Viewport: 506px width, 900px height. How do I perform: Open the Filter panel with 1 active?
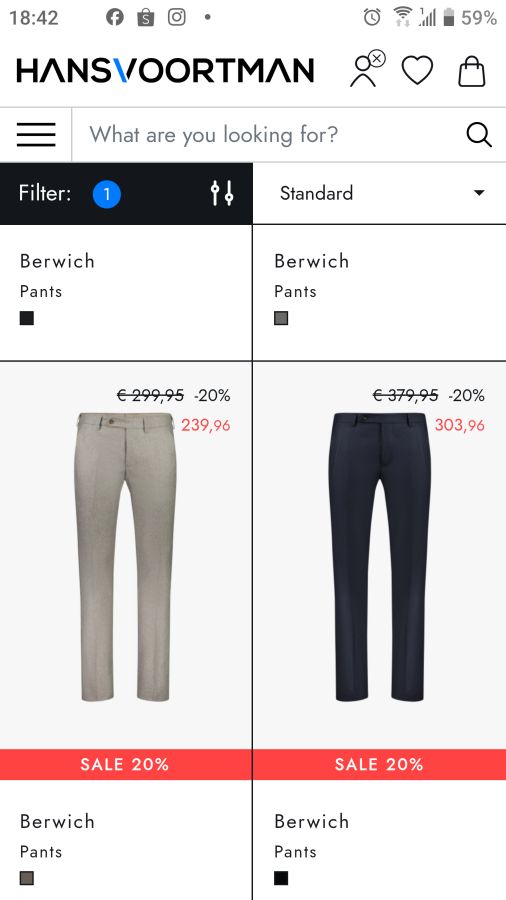tap(126, 193)
